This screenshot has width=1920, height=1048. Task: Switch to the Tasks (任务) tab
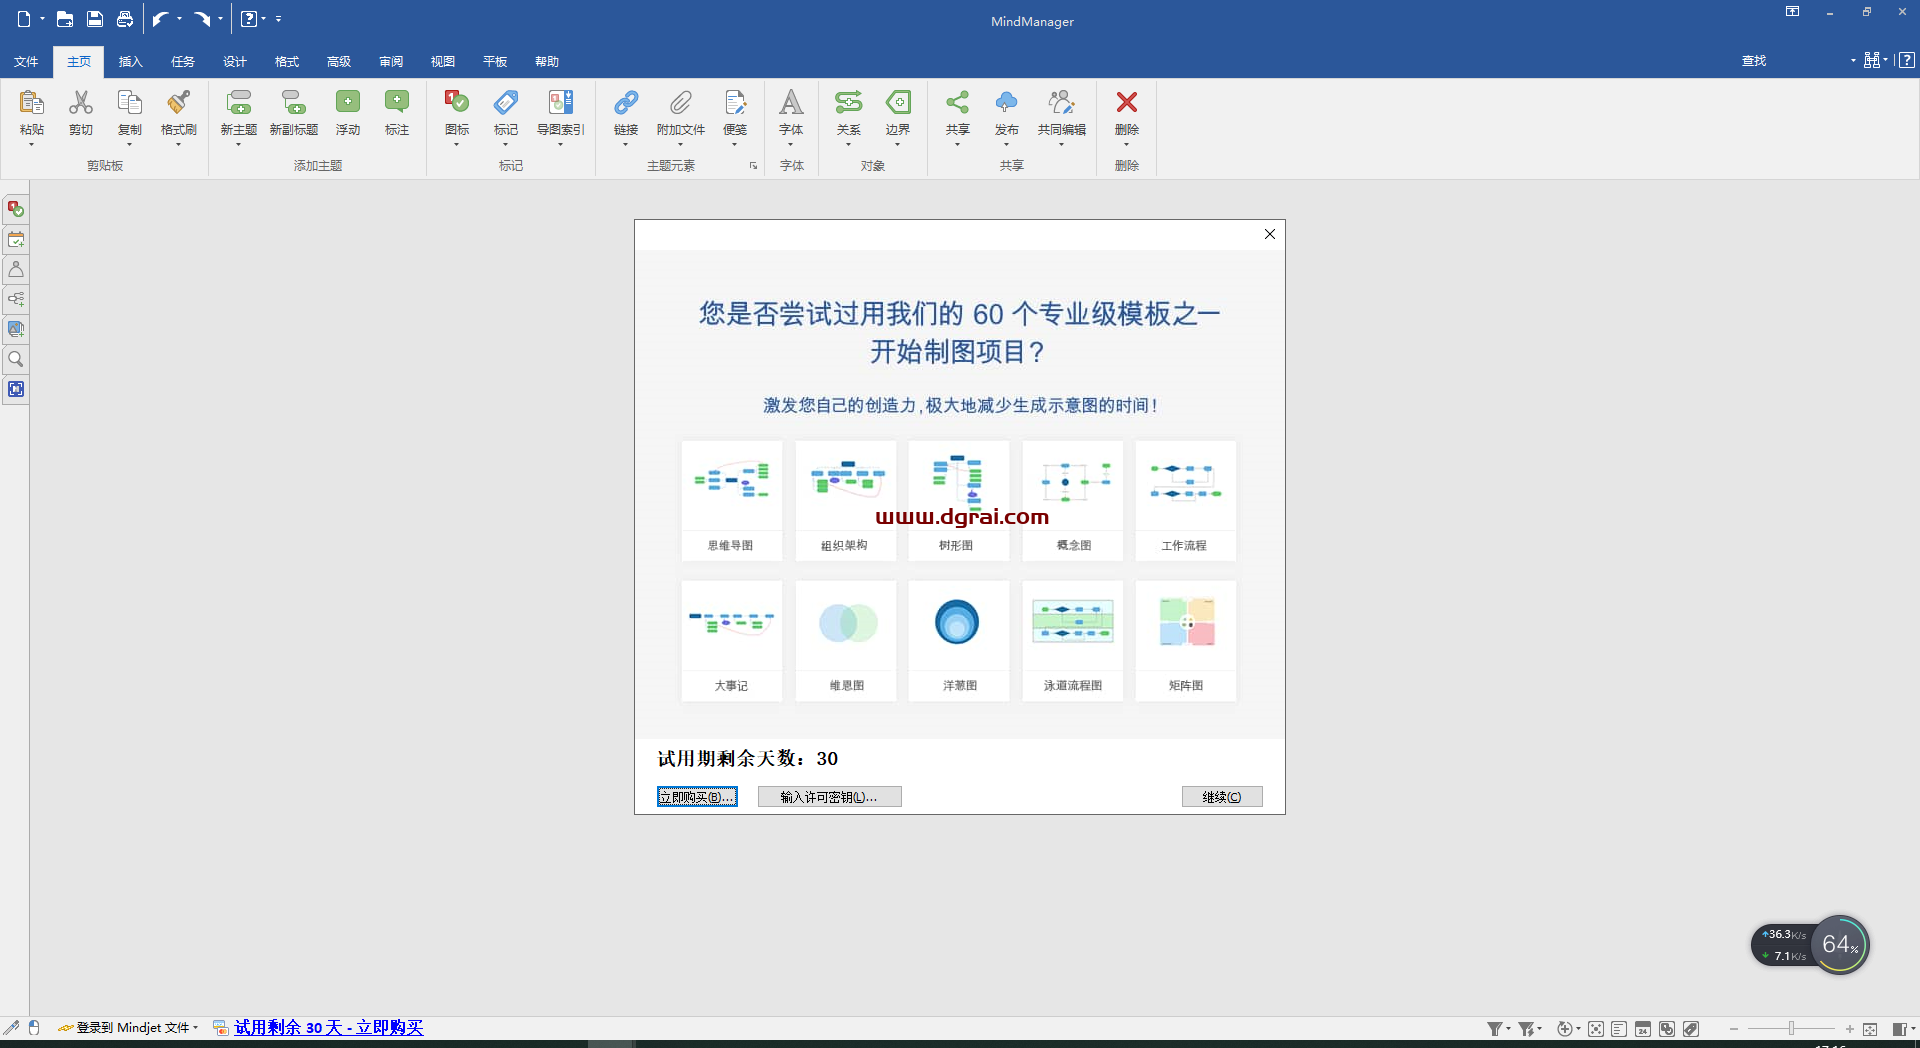click(x=183, y=62)
